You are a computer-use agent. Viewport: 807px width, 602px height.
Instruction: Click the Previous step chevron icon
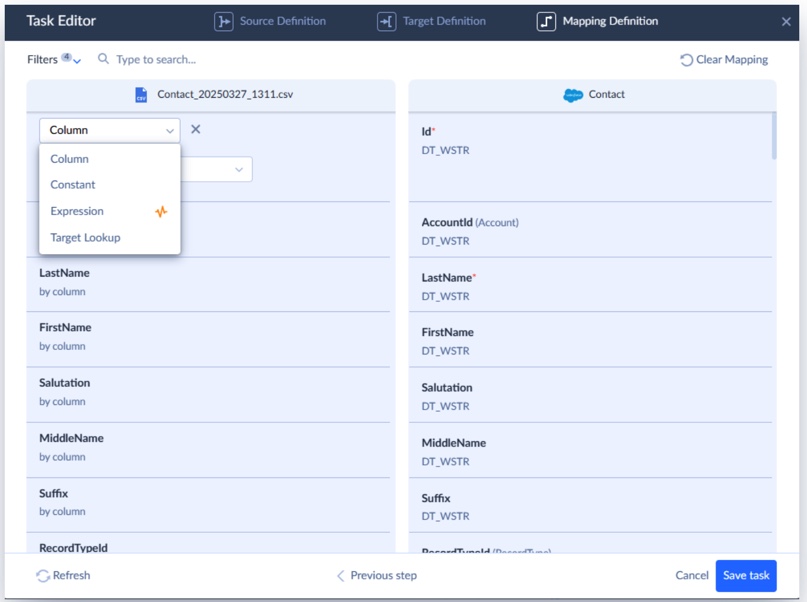point(340,576)
